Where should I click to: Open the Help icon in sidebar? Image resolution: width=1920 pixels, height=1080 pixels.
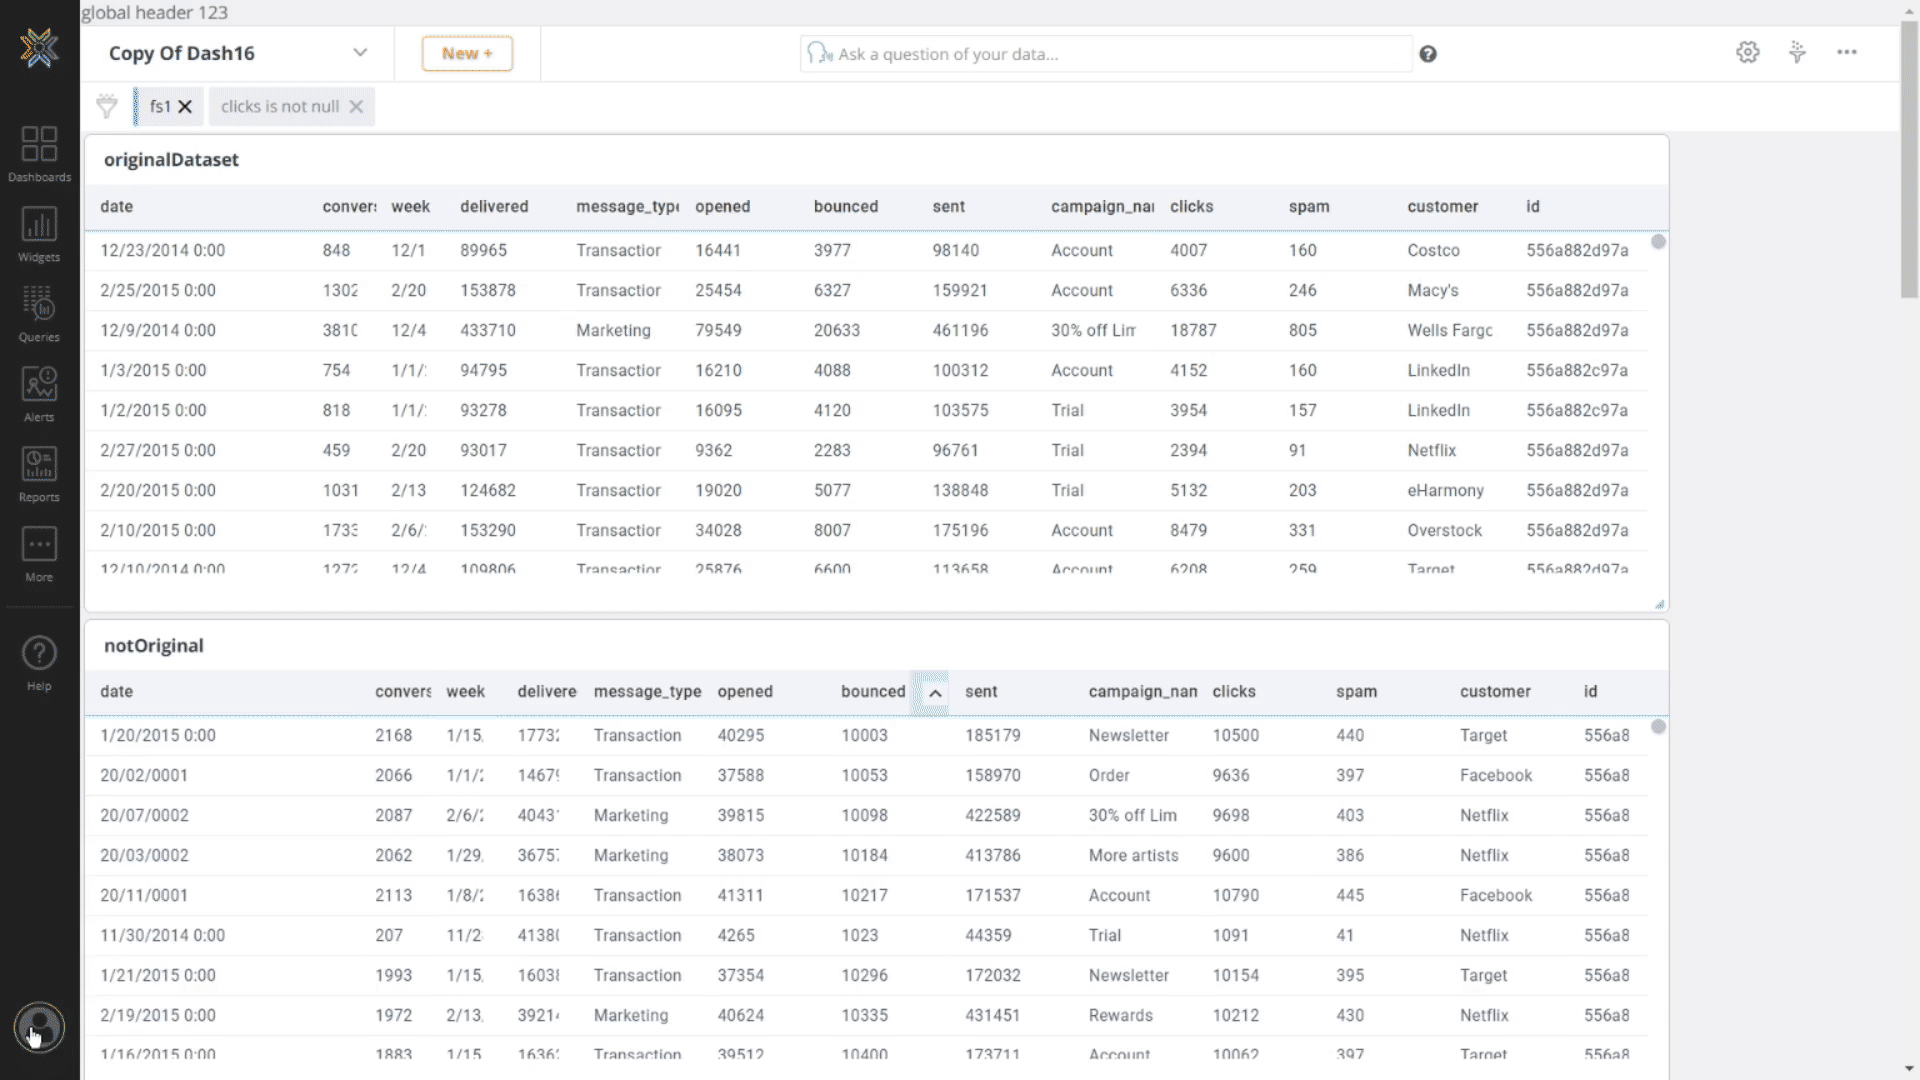point(39,663)
